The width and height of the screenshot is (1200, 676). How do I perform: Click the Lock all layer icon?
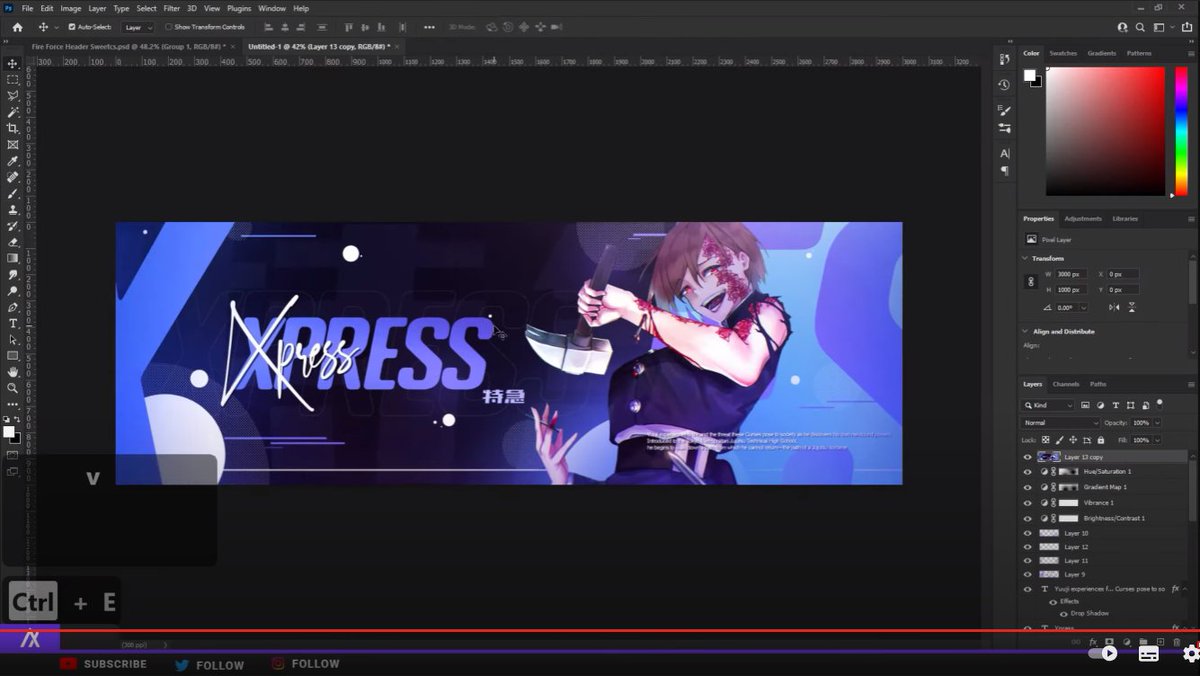pos(1100,440)
